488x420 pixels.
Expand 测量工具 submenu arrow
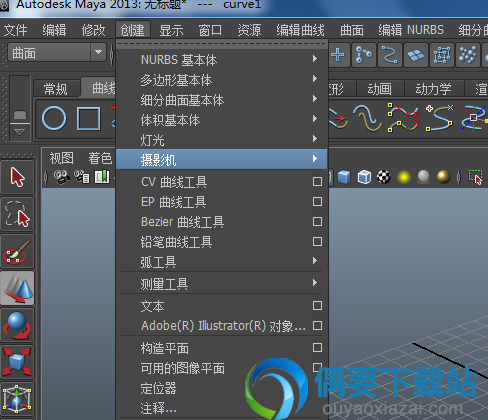pos(315,283)
